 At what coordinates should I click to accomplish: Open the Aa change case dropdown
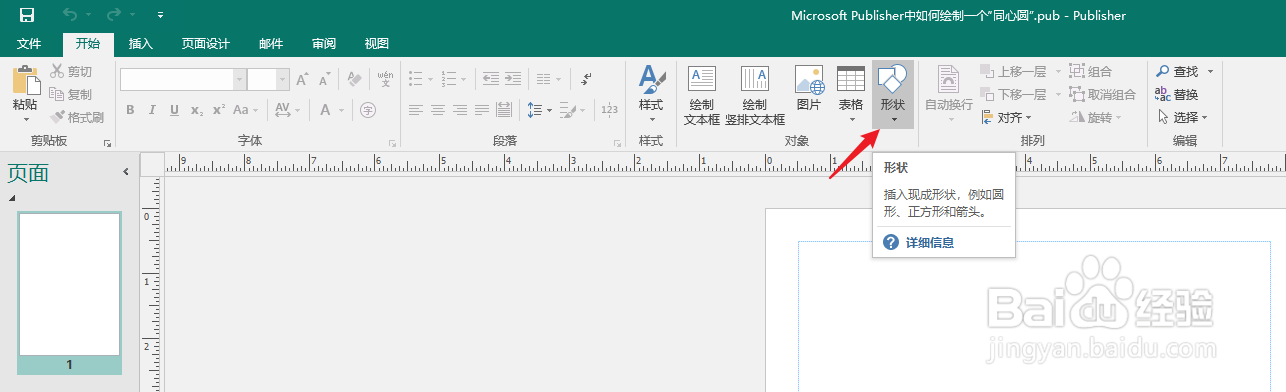click(x=246, y=110)
